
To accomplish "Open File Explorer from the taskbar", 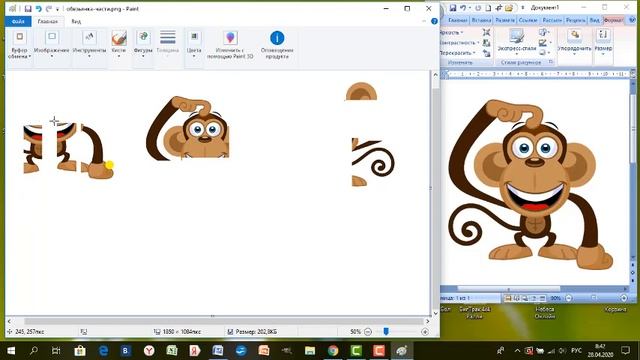I will pyautogui.click(x=310, y=351).
